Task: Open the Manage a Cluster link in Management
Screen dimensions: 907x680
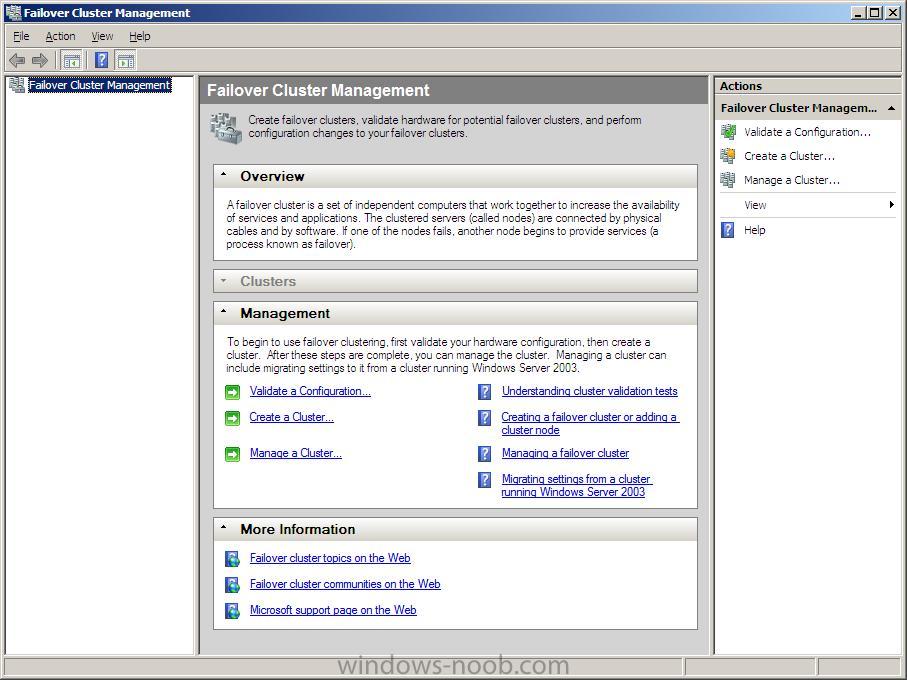Action: (296, 453)
